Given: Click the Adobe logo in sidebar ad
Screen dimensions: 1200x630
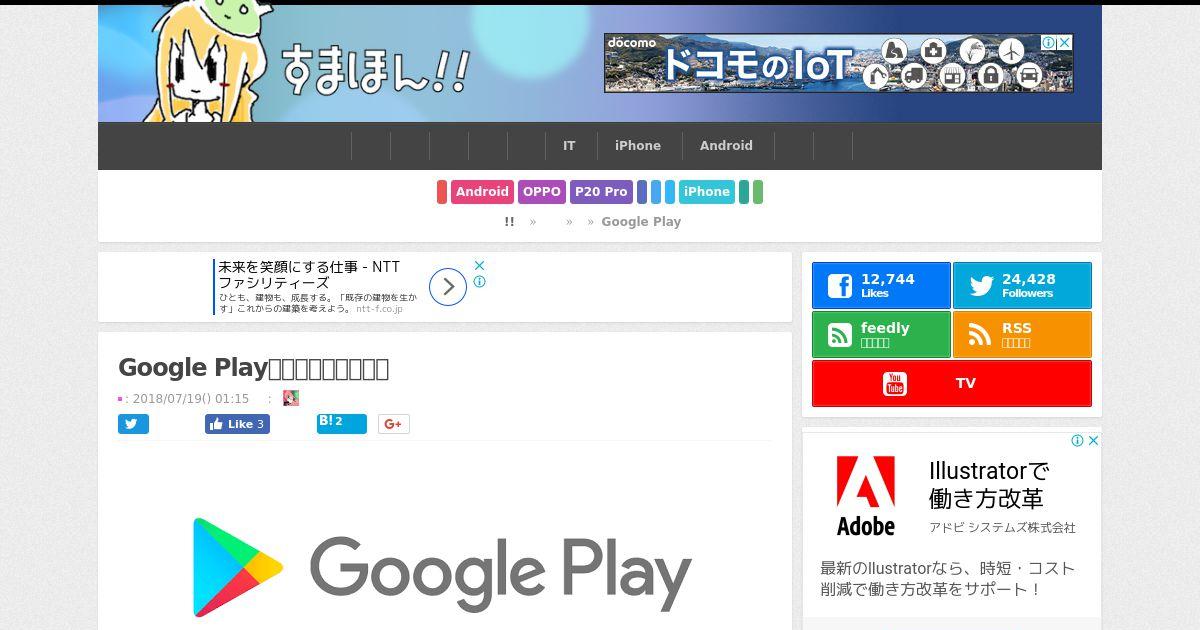Looking at the screenshot, I should click(866, 496).
